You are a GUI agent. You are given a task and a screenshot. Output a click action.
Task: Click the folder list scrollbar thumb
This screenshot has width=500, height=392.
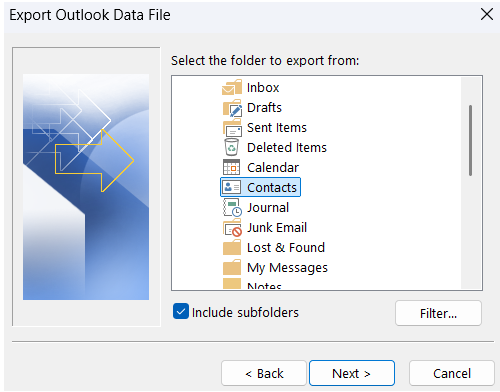coord(470,140)
